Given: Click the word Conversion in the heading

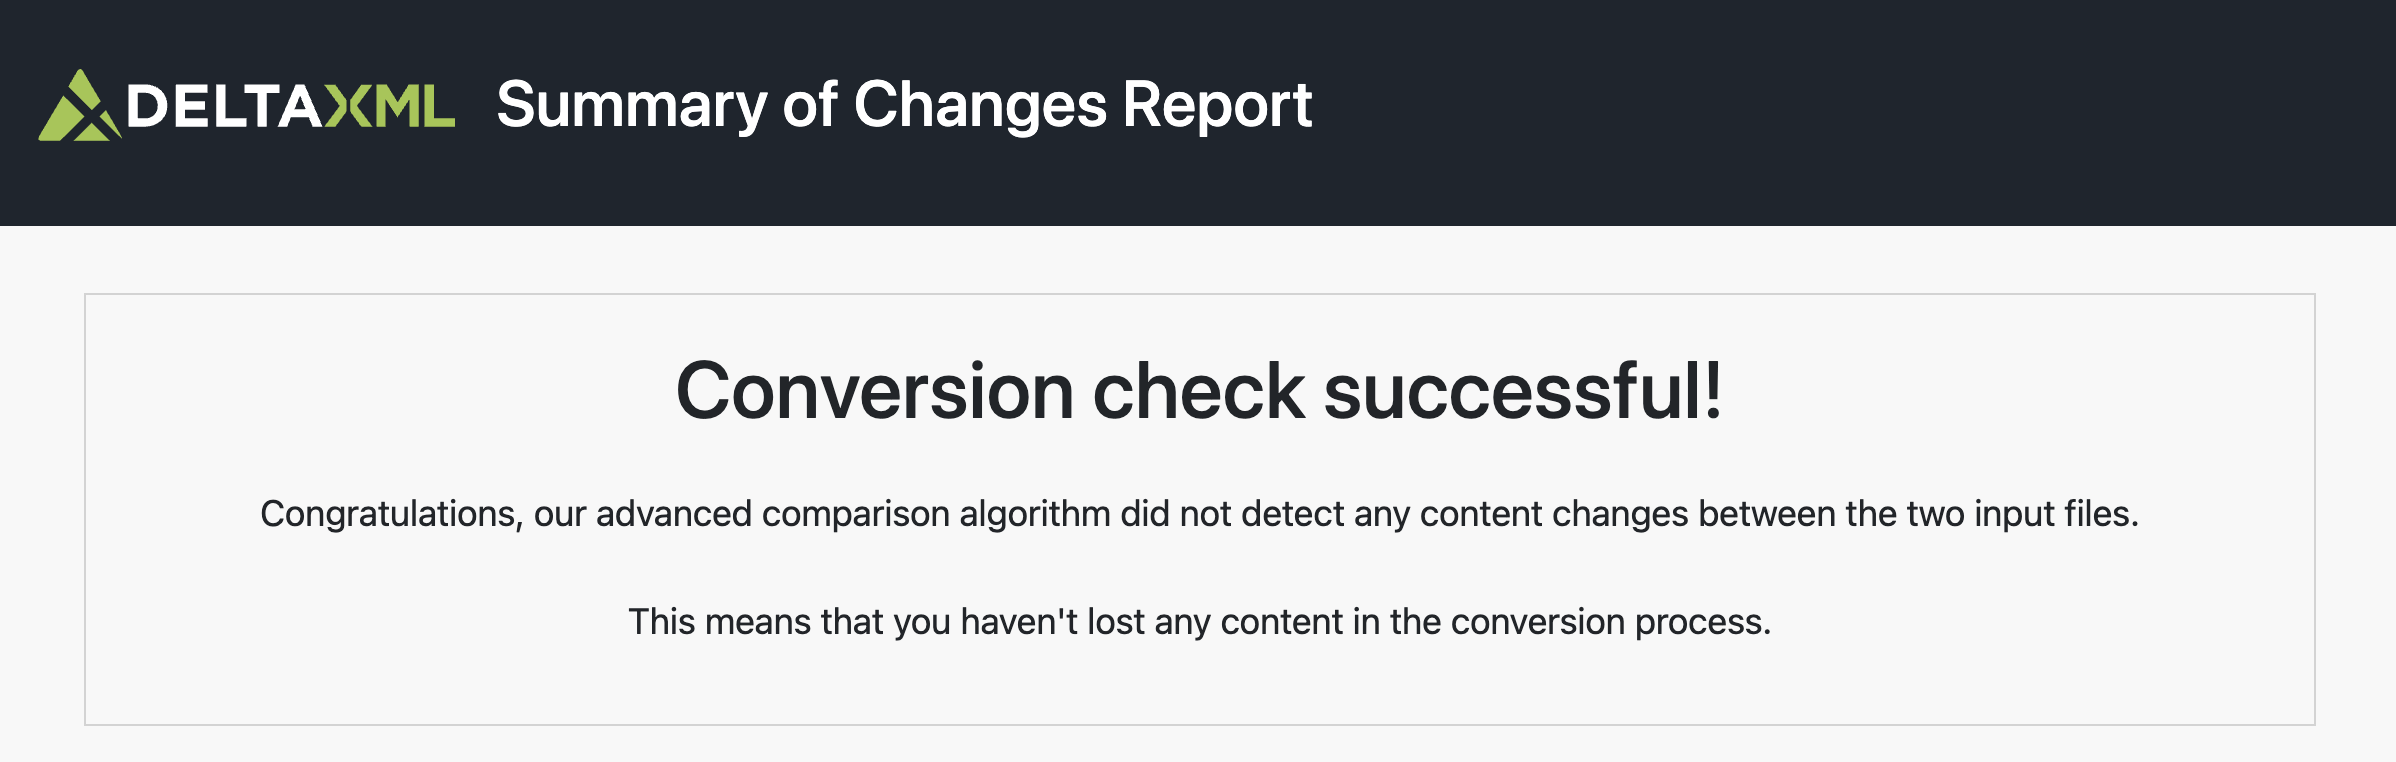Looking at the screenshot, I should point(875,391).
